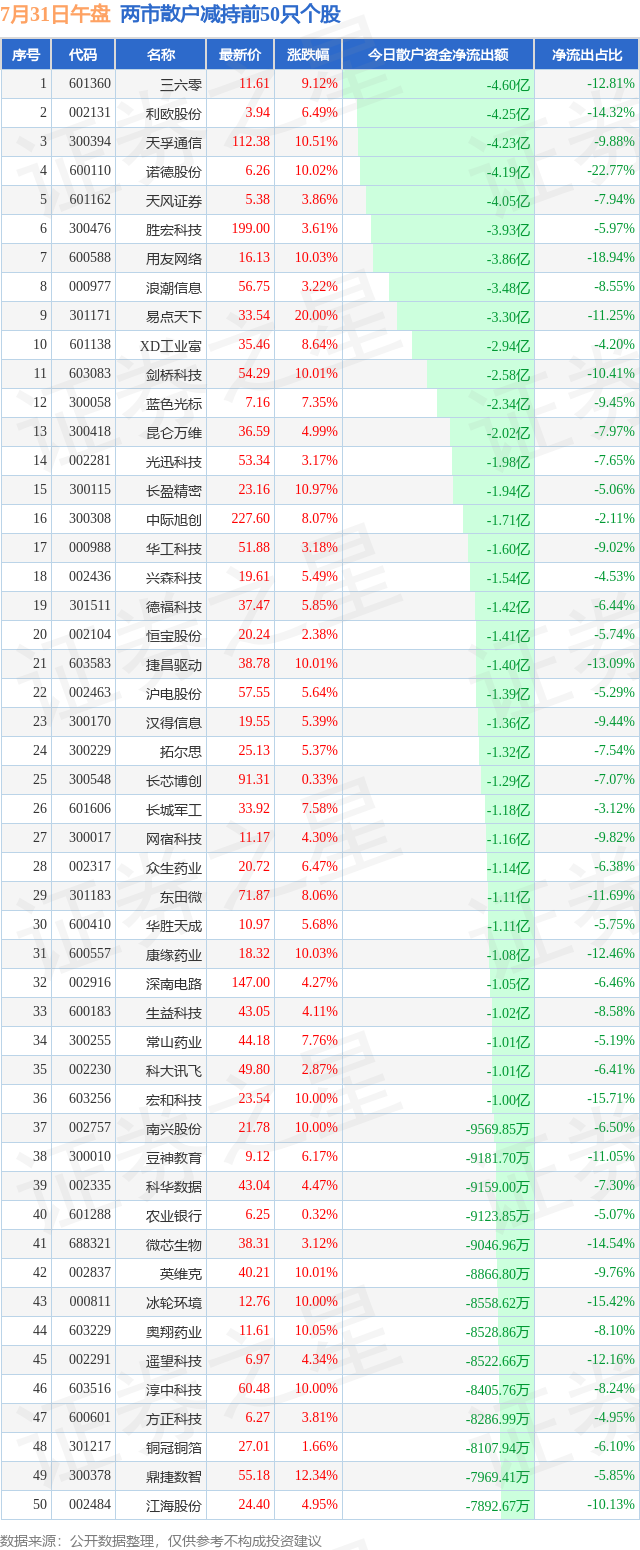Click the price 147.00 for 深南电路
Screen dimensions: 640x1550
coord(249,983)
